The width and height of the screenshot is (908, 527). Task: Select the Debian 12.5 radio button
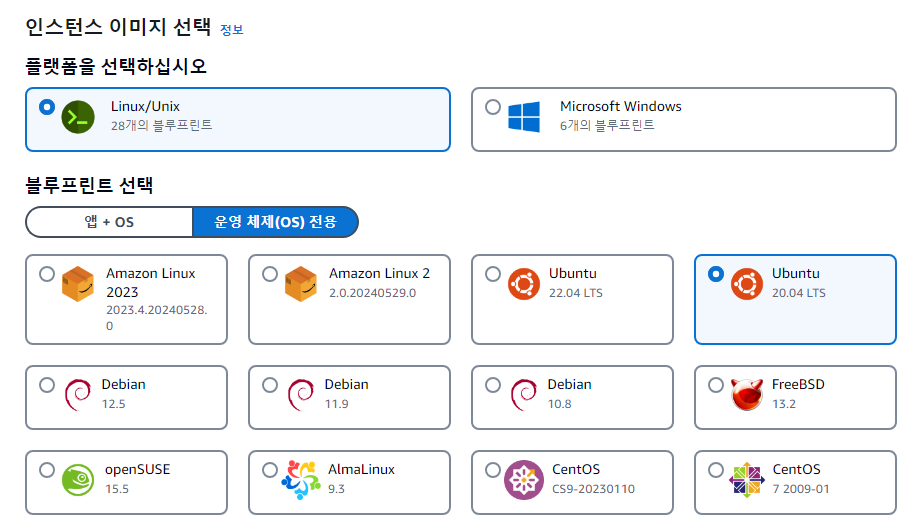pos(47,385)
